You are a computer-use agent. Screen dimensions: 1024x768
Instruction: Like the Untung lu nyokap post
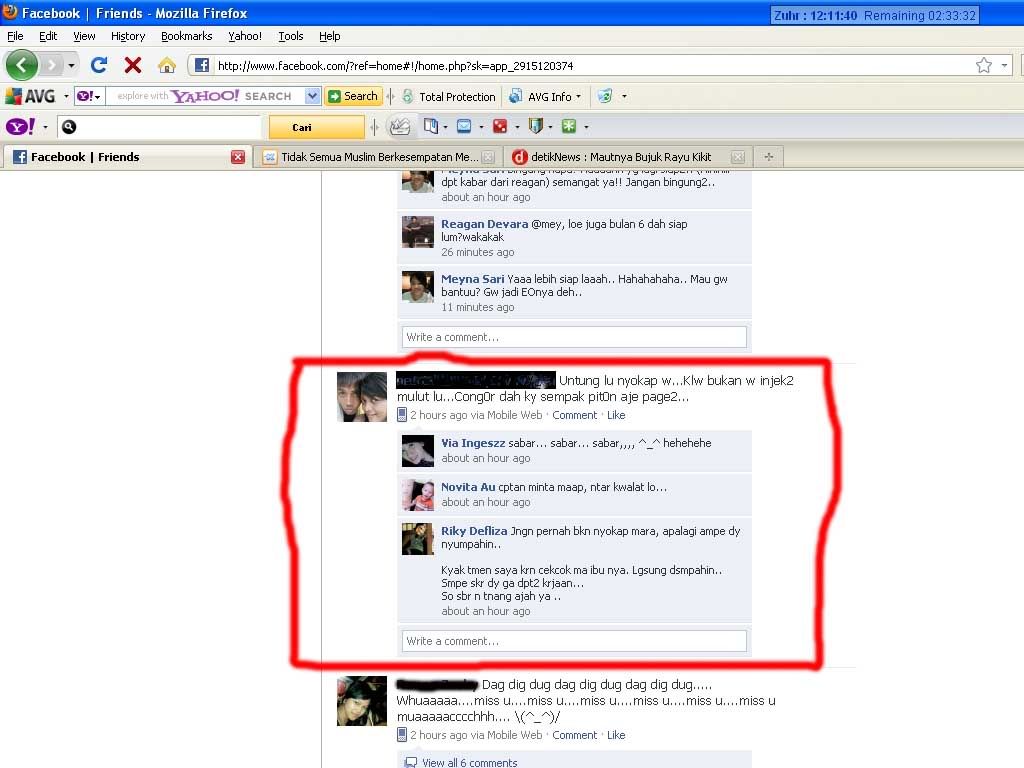click(616, 415)
